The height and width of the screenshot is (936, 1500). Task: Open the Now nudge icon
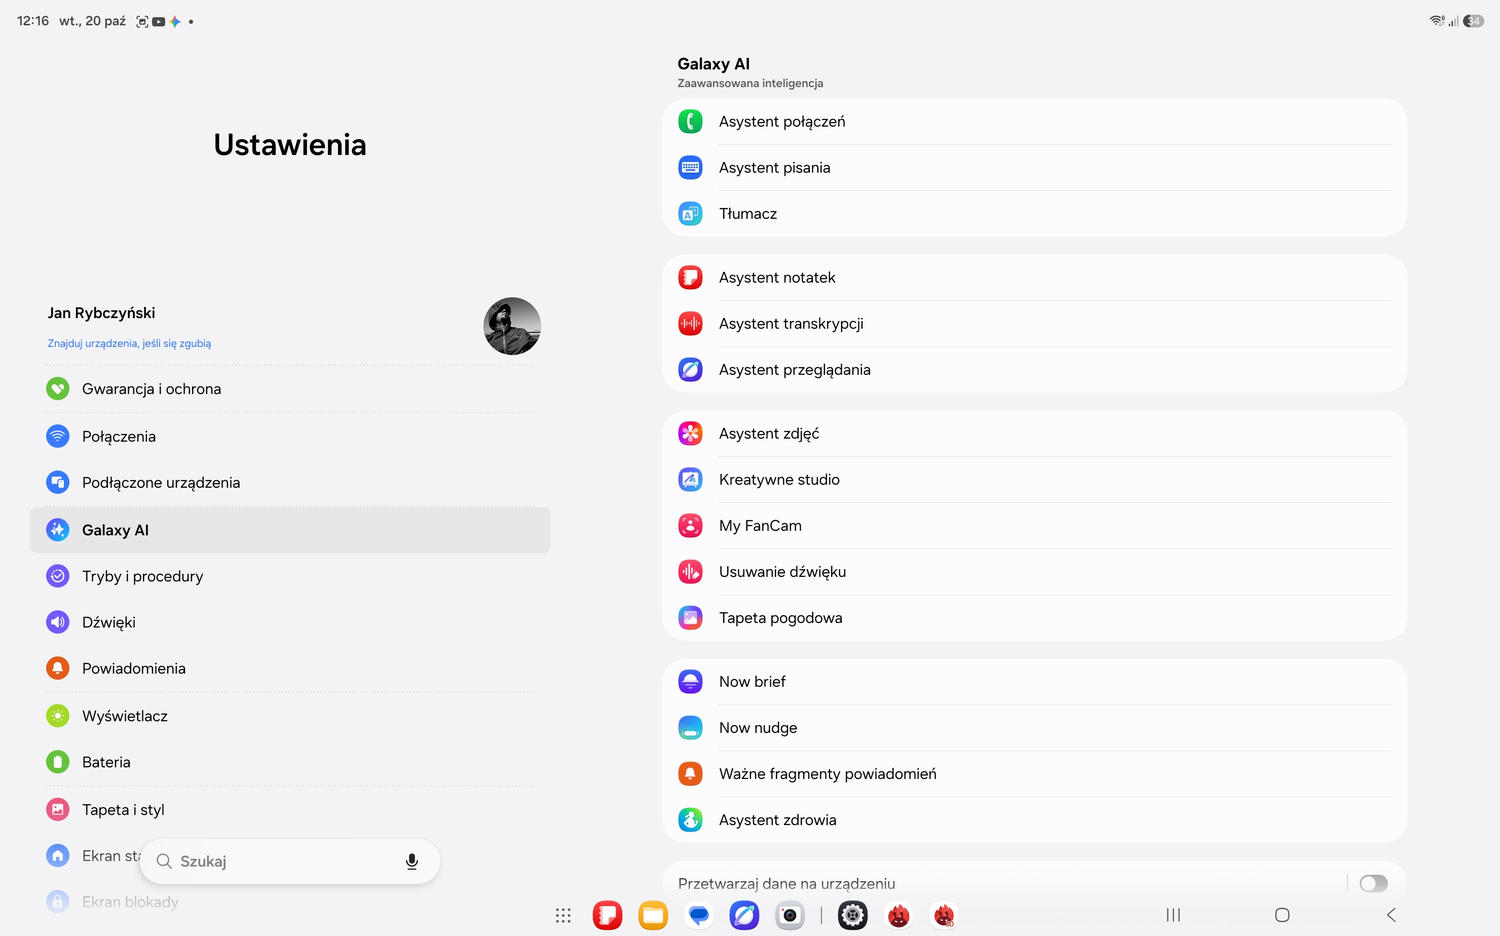point(690,728)
